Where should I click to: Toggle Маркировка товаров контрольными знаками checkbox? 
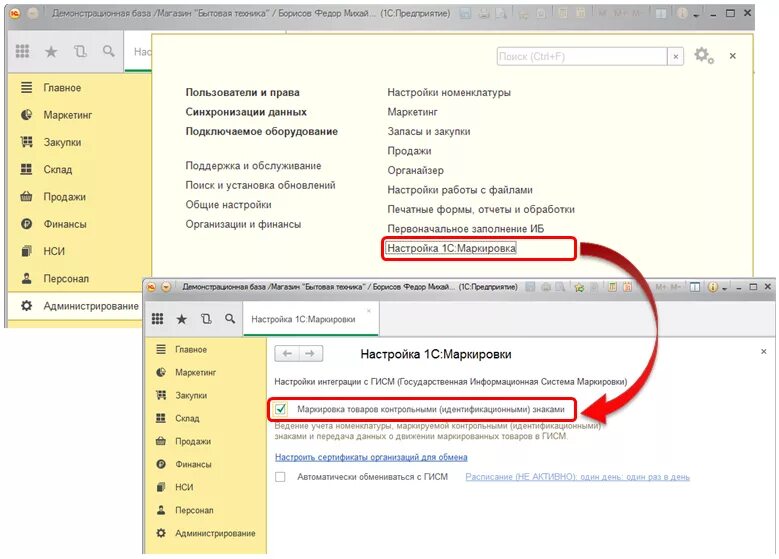pyautogui.click(x=281, y=409)
